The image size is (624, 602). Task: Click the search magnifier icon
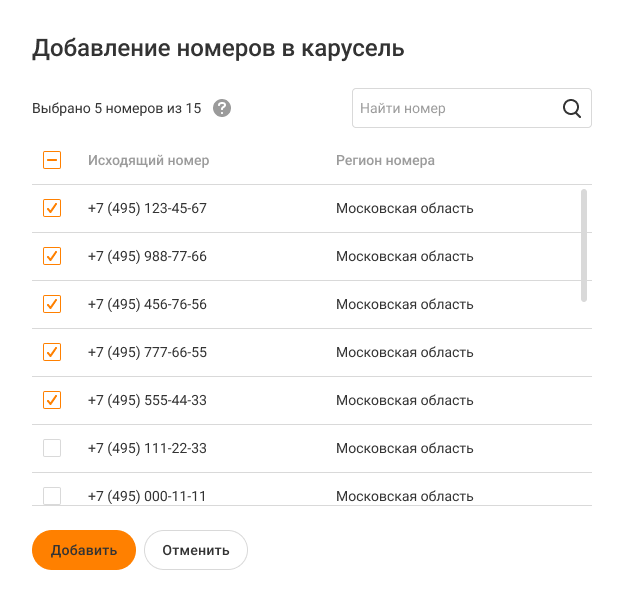tap(572, 108)
